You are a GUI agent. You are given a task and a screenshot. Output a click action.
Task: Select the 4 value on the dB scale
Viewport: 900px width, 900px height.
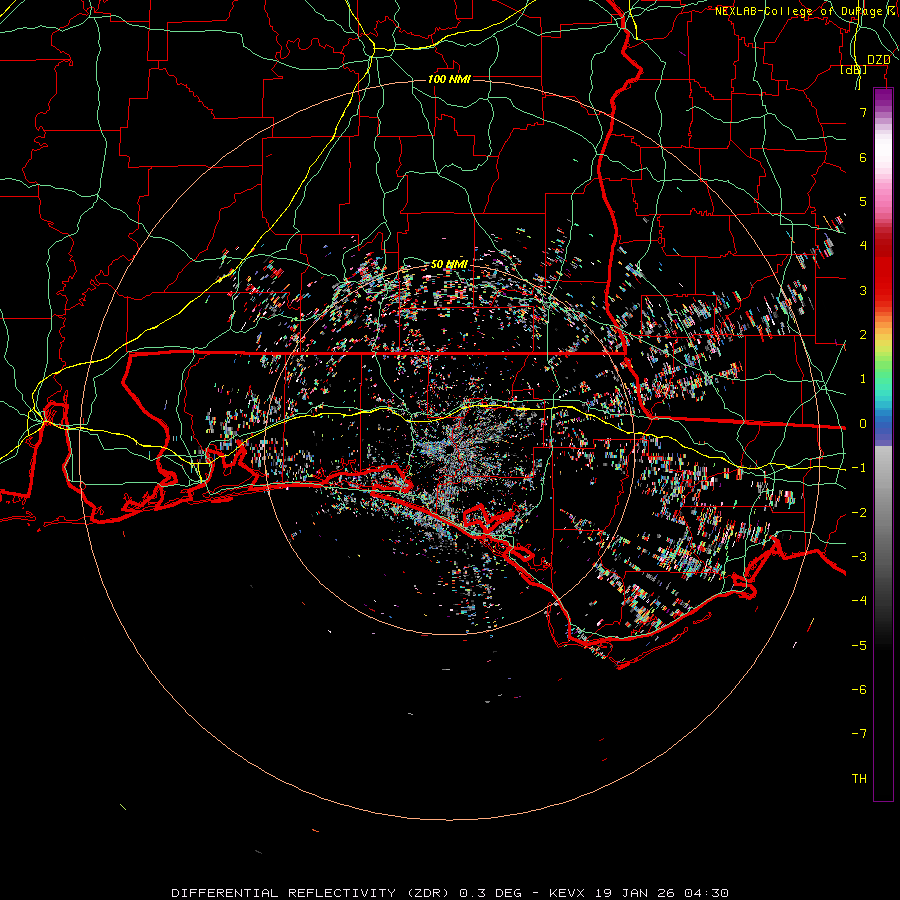pos(863,246)
